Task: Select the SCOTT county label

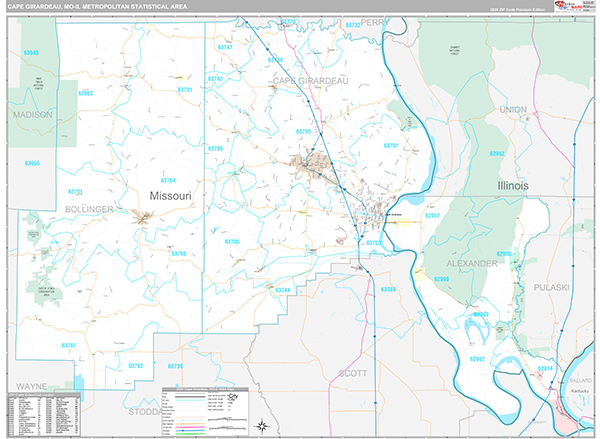Action: 353,372
